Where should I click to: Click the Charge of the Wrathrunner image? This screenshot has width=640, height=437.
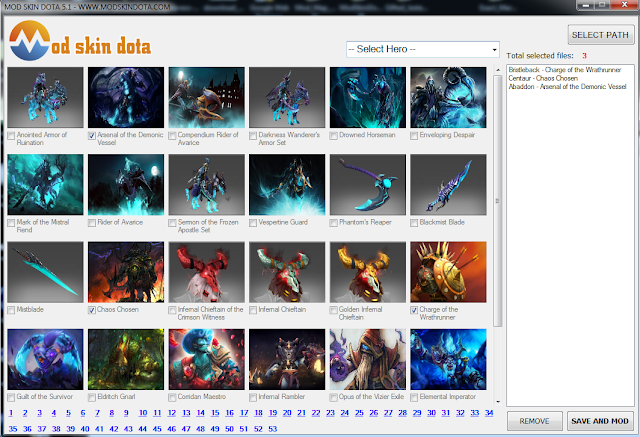point(448,272)
